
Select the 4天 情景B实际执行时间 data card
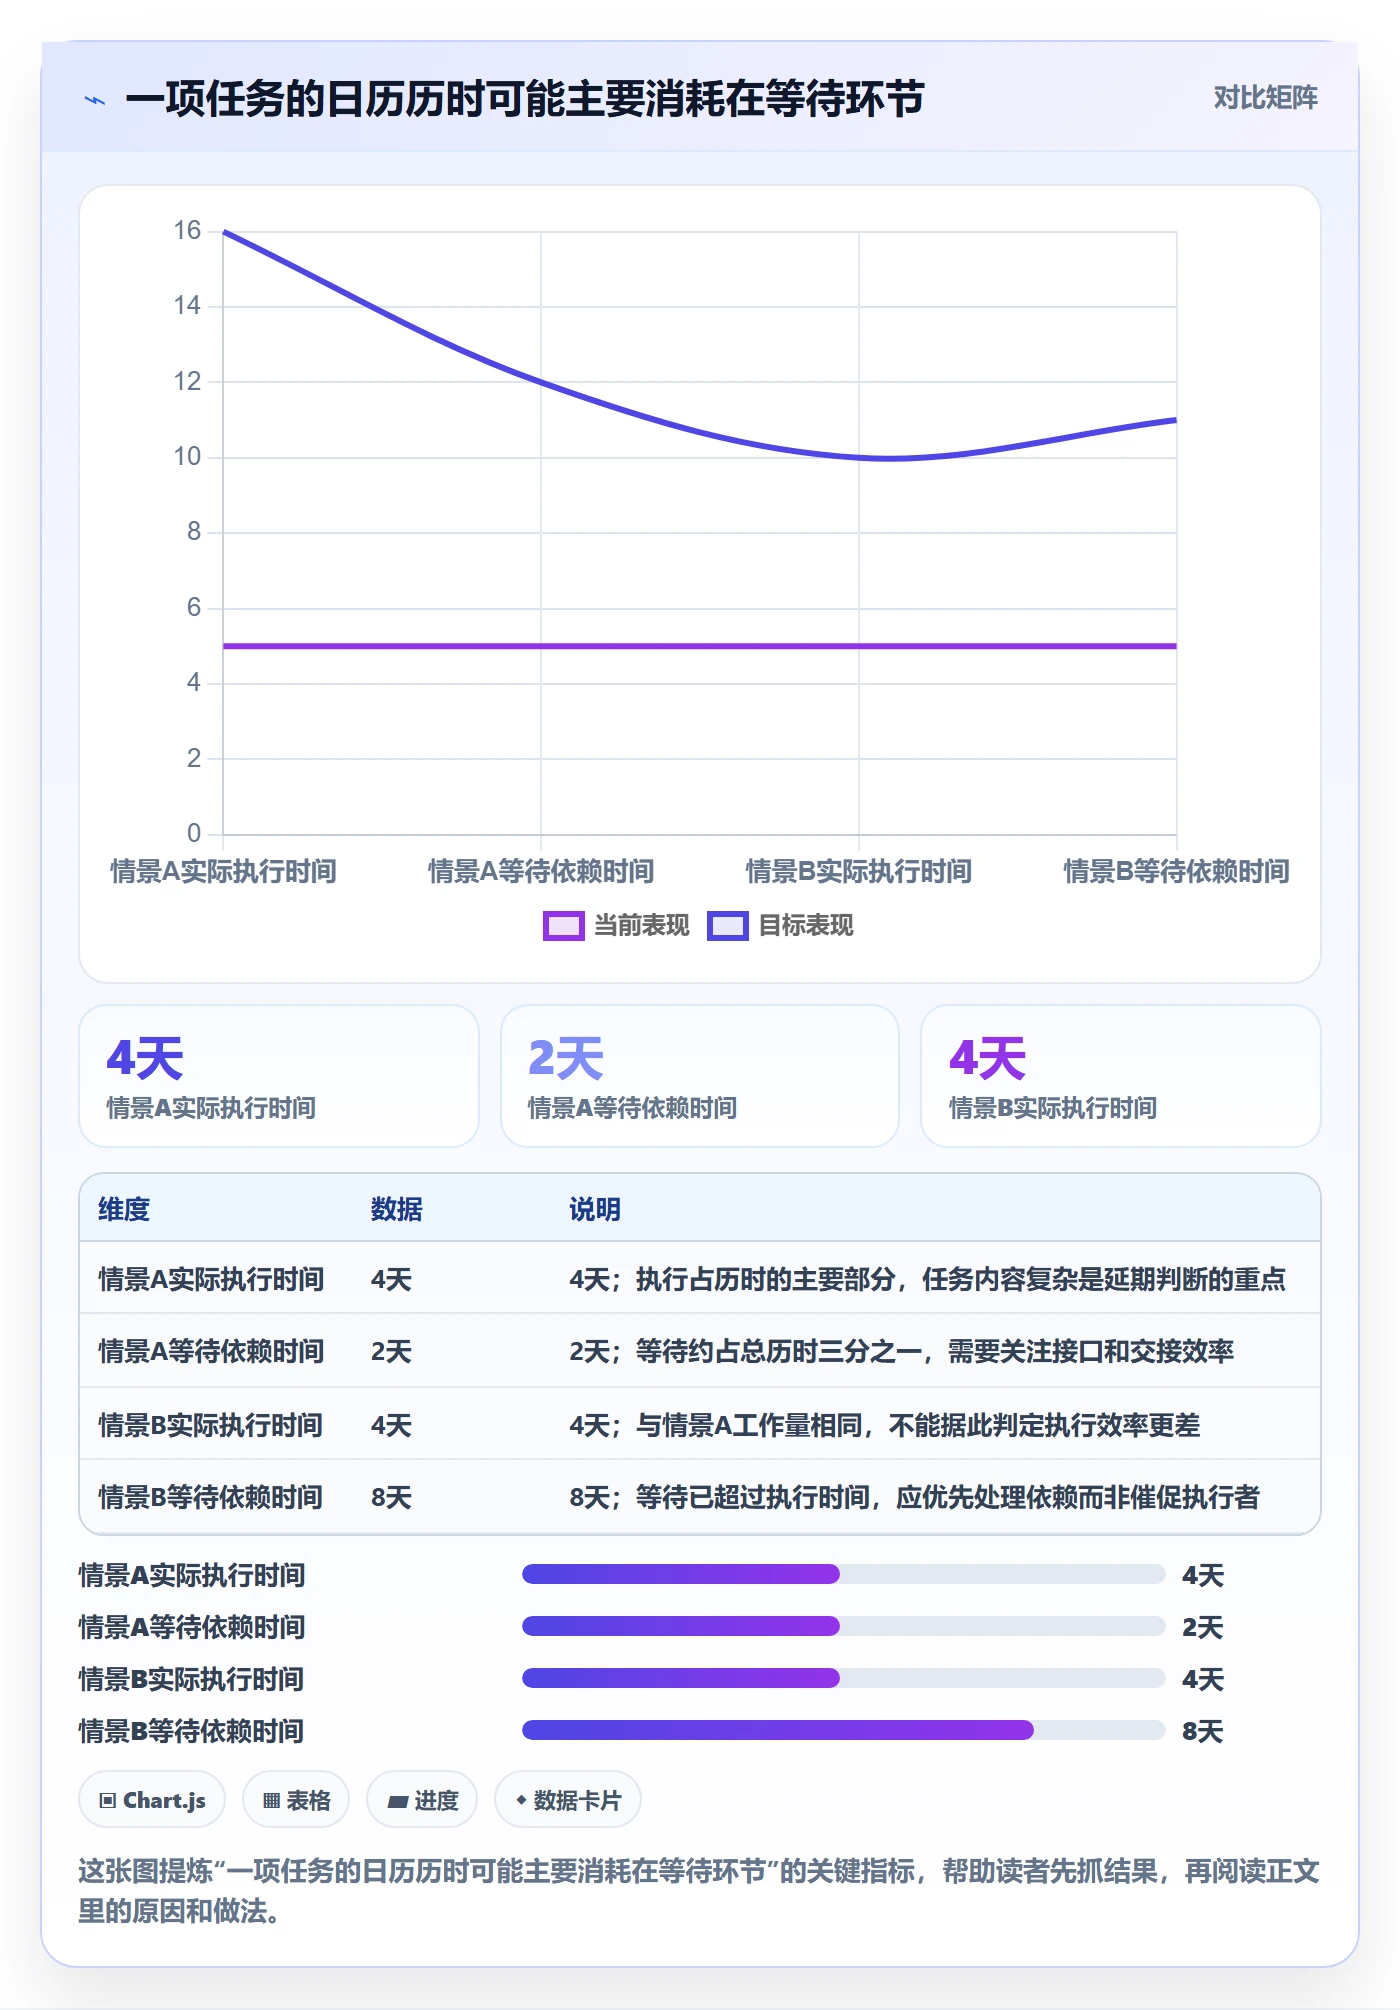[1121, 1076]
